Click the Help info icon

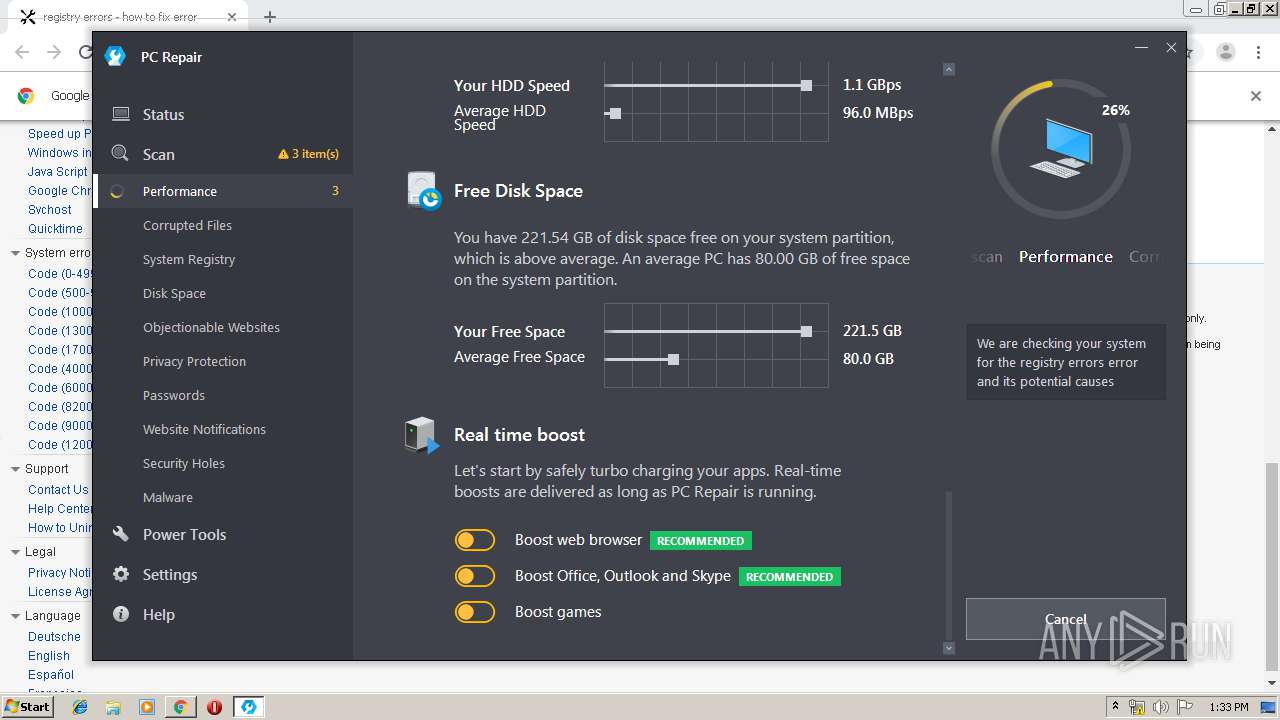click(x=120, y=614)
